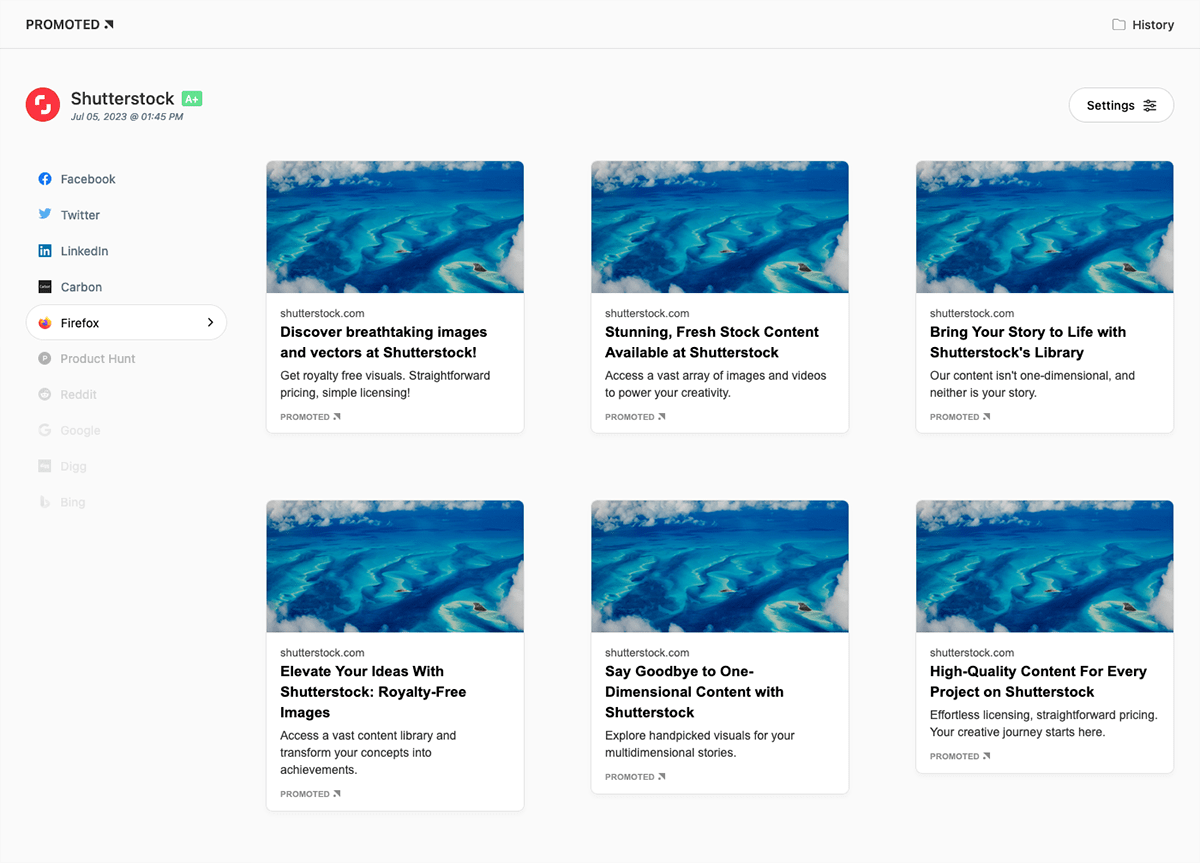Screen dimensions: 1200x863
Task: Select the Google platform label
Action: [x=80, y=430]
